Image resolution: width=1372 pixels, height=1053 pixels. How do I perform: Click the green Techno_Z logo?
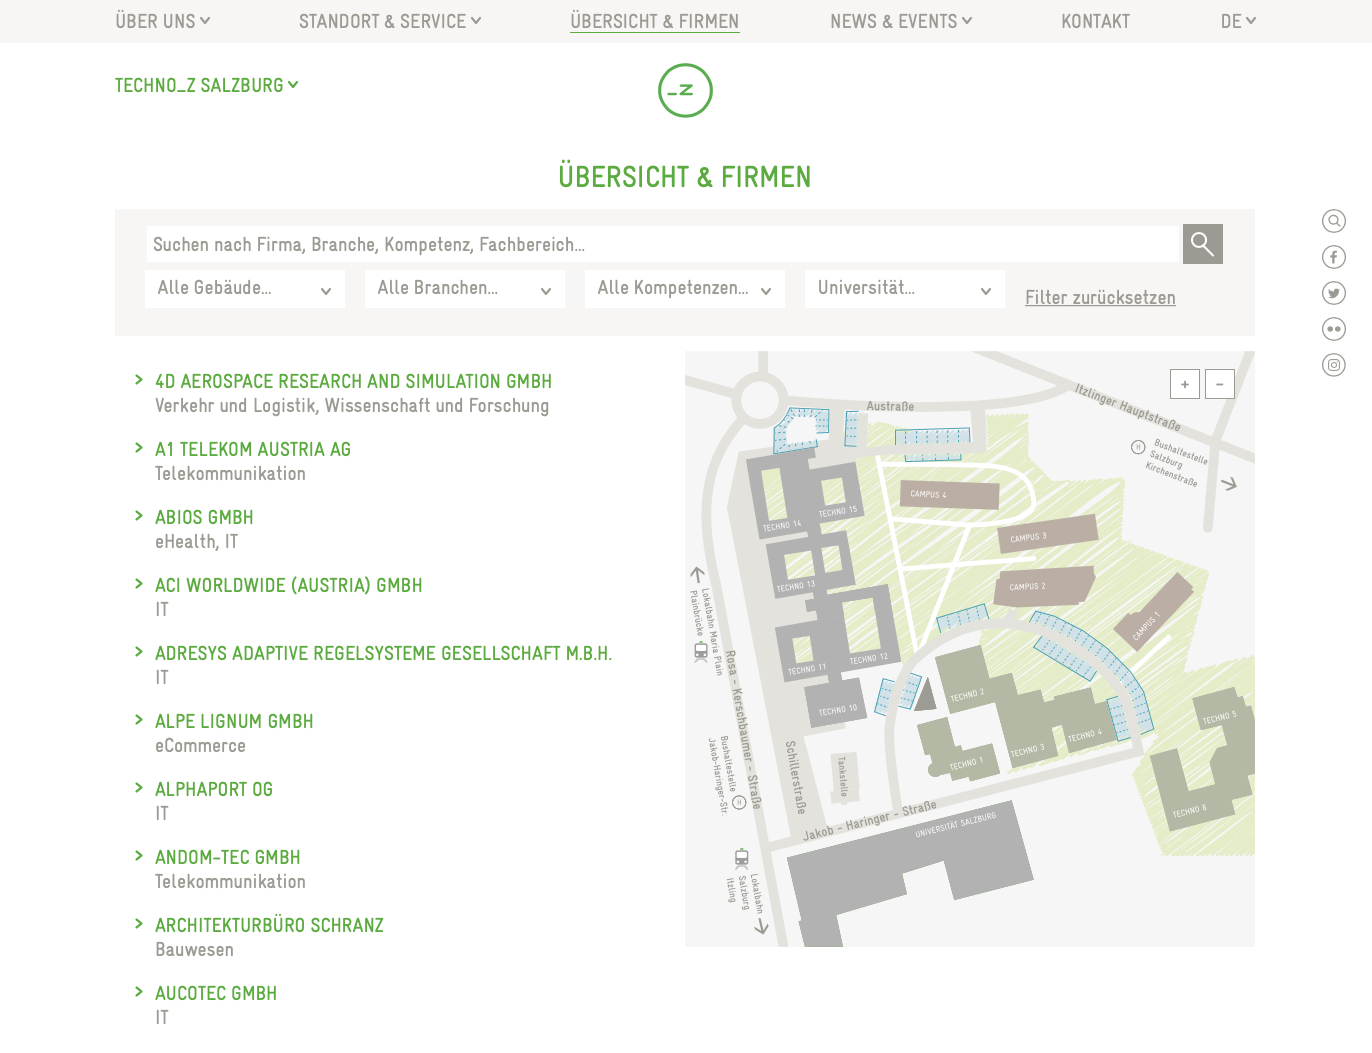(x=685, y=91)
